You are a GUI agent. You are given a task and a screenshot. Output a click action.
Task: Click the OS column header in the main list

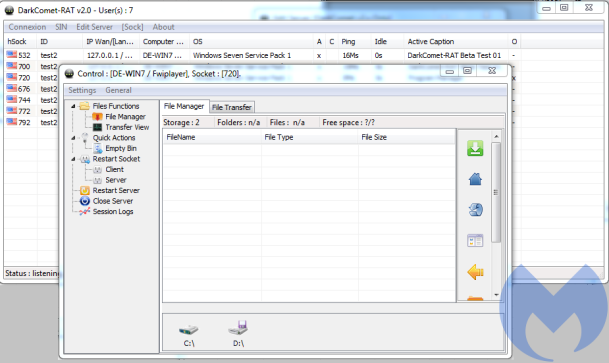point(251,42)
